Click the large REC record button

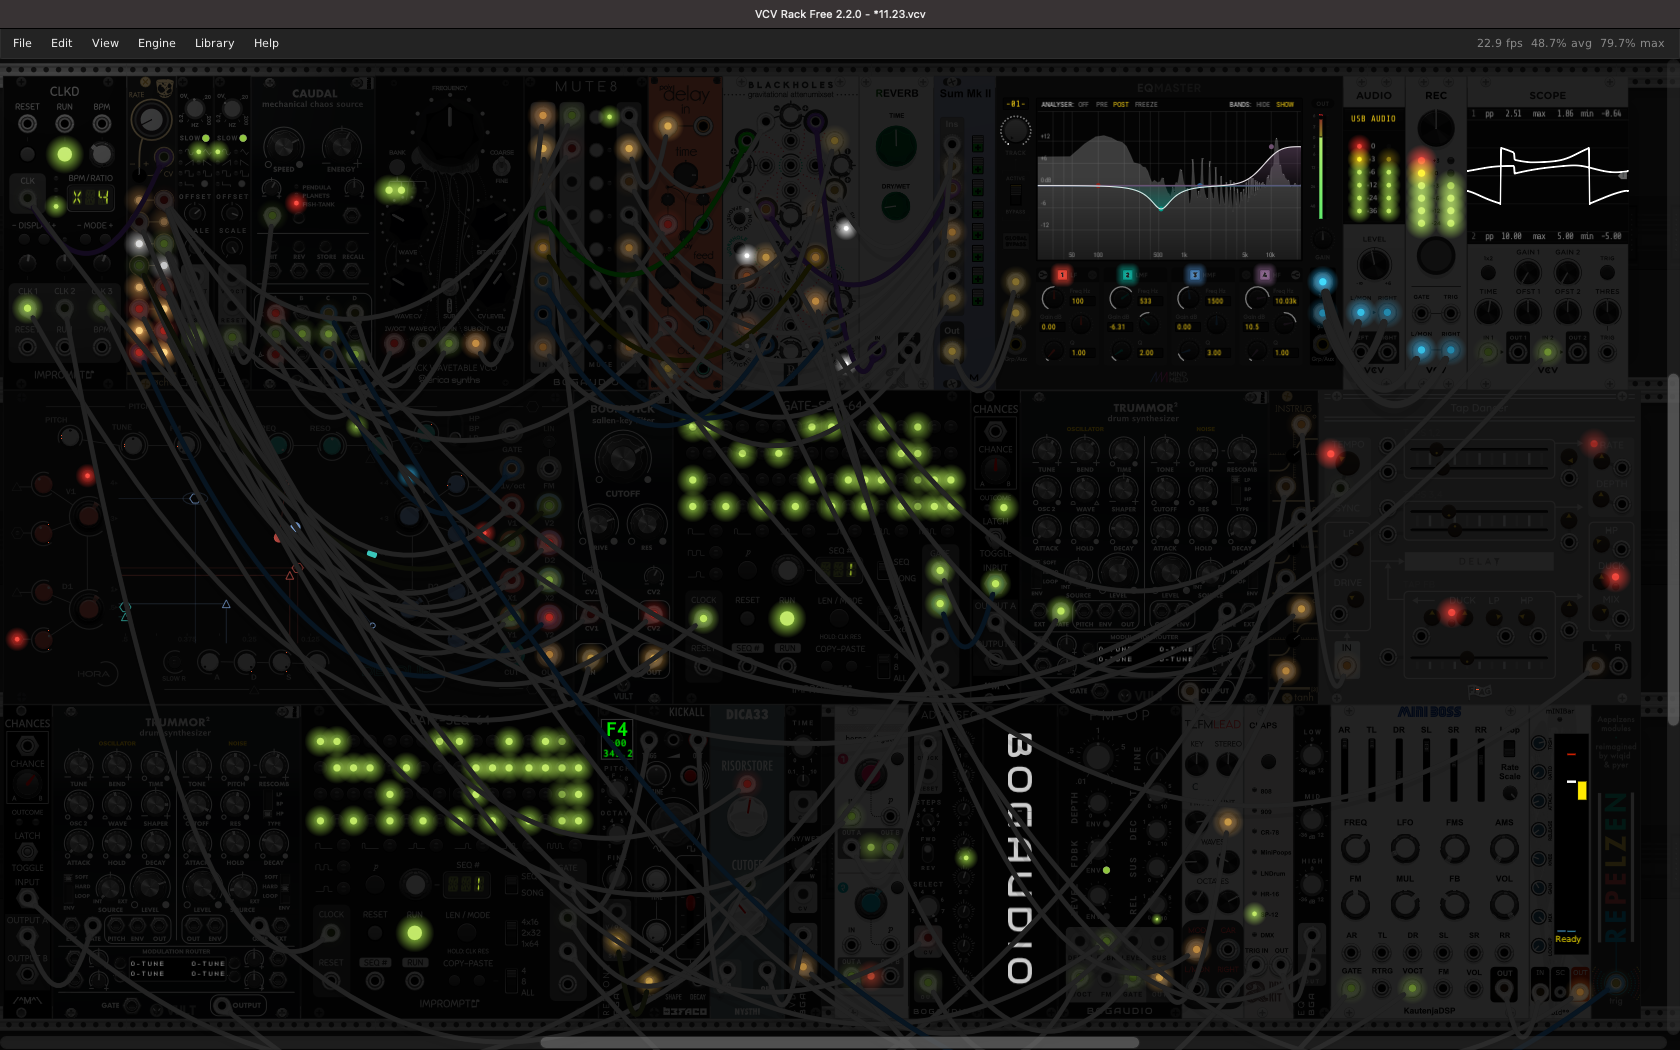pos(1436,256)
